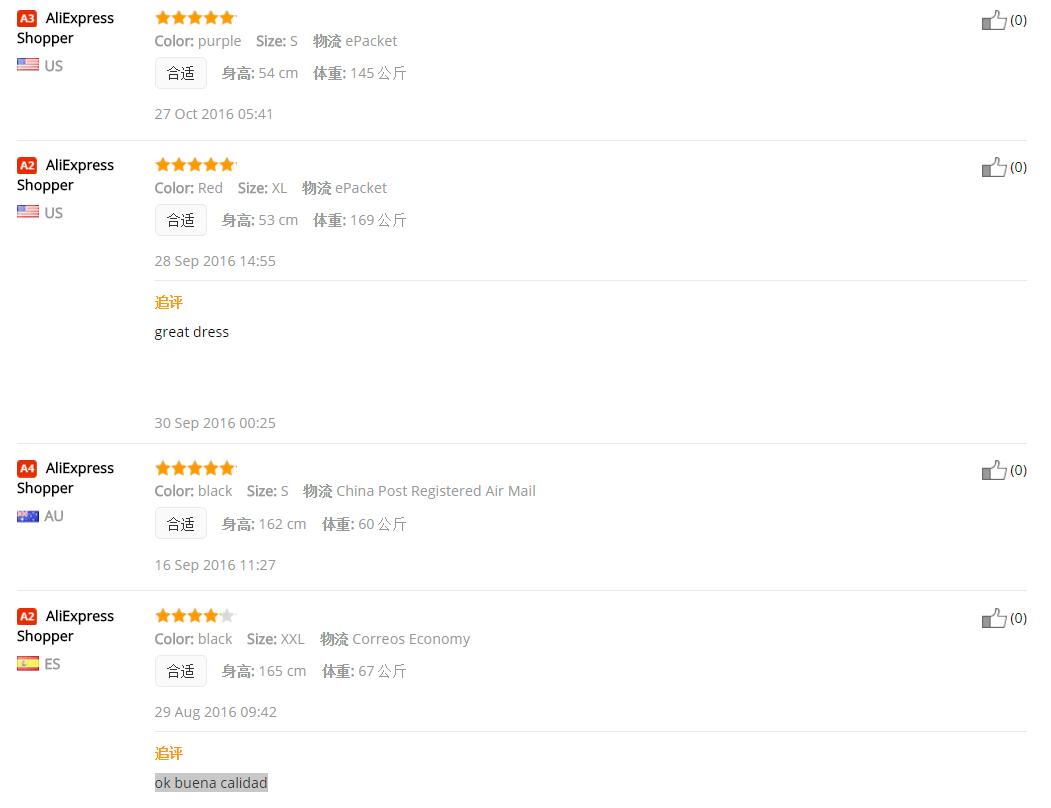Like the ES shopper's black XXL review
1051x808 pixels.
(x=993, y=618)
